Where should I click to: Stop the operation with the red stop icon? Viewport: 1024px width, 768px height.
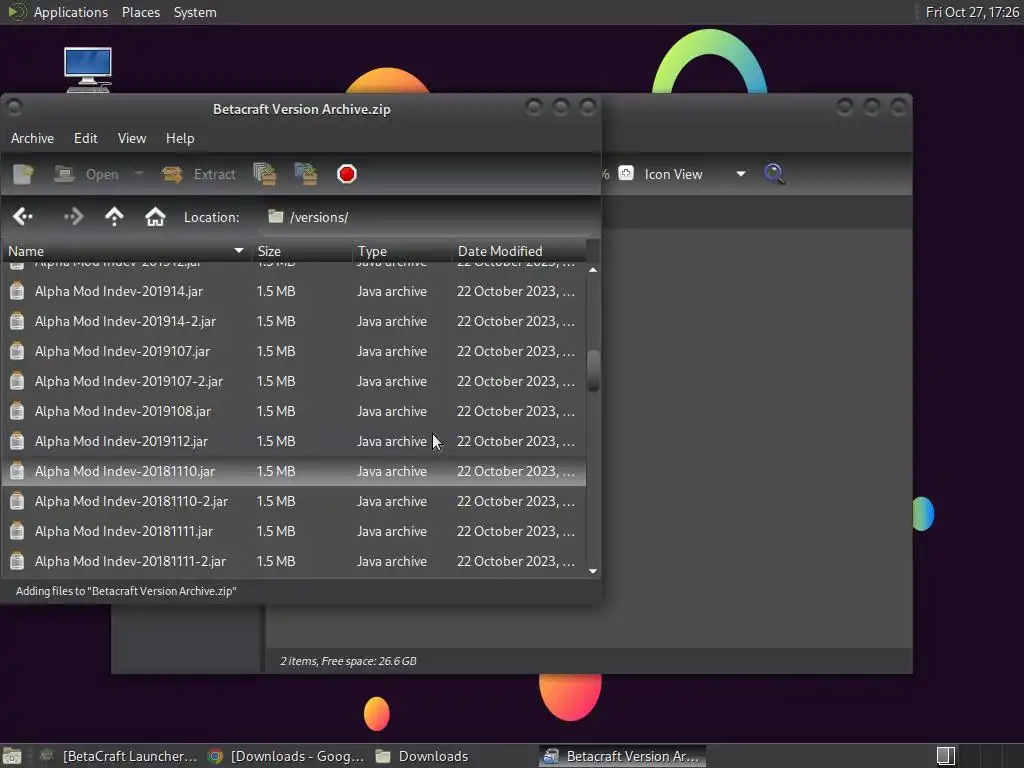347,174
